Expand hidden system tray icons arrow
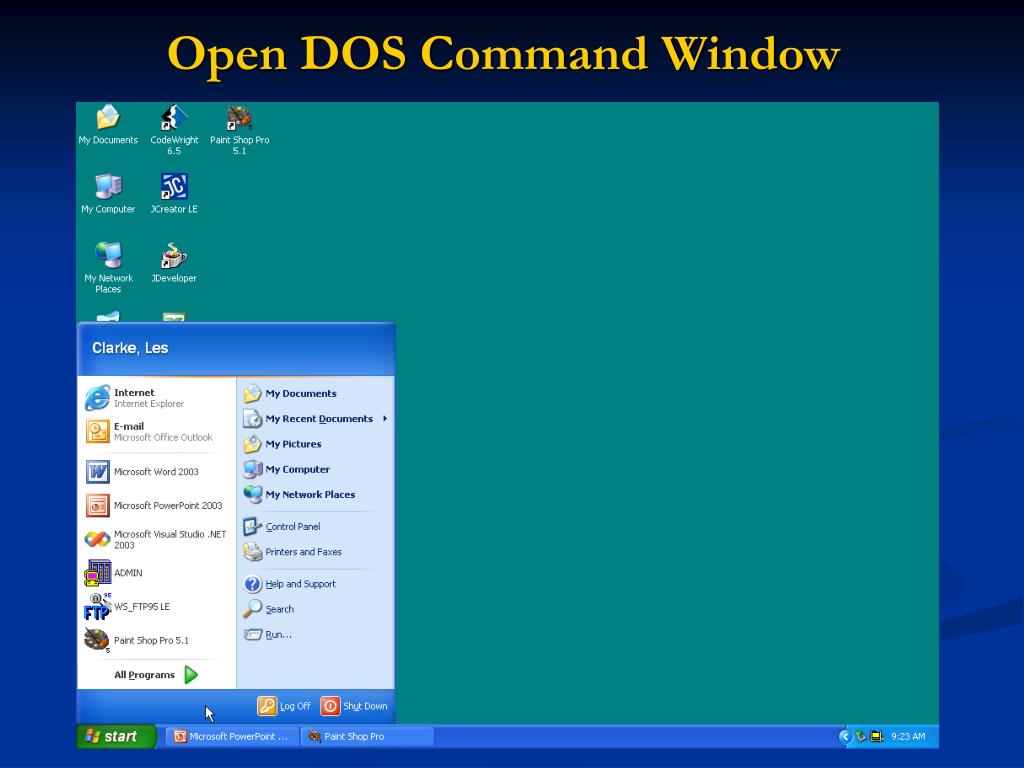This screenshot has width=1024, height=768. pyautogui.click(x=845, y=737)
